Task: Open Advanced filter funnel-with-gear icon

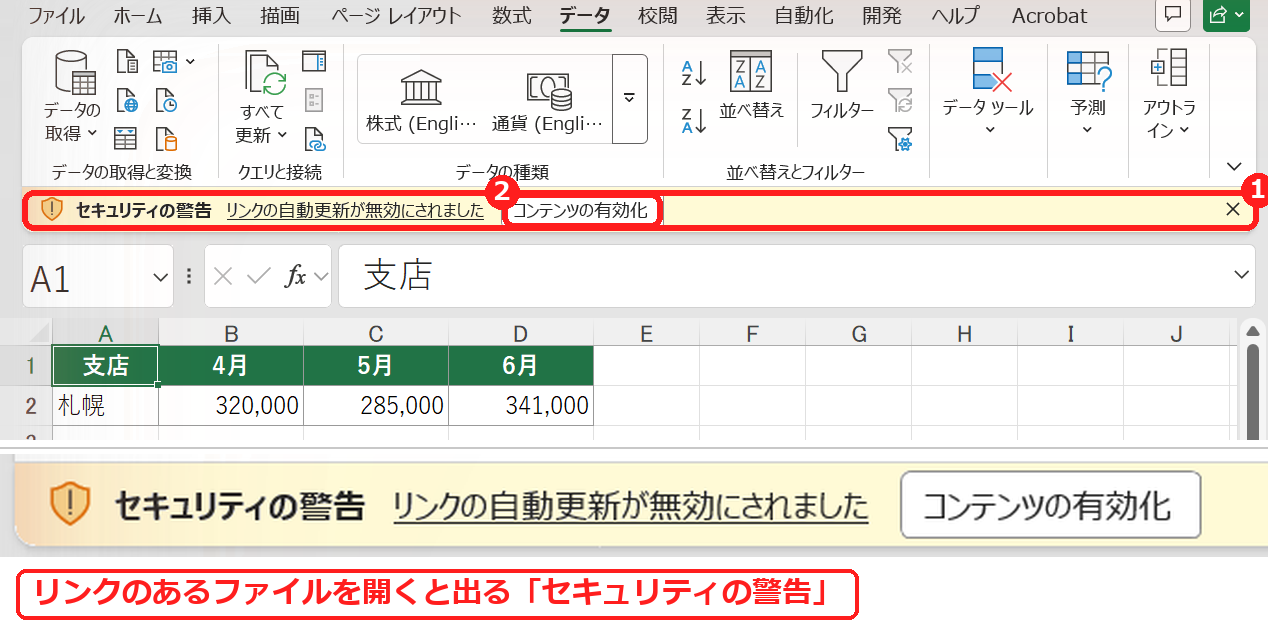Action: (x=900, y=138)
